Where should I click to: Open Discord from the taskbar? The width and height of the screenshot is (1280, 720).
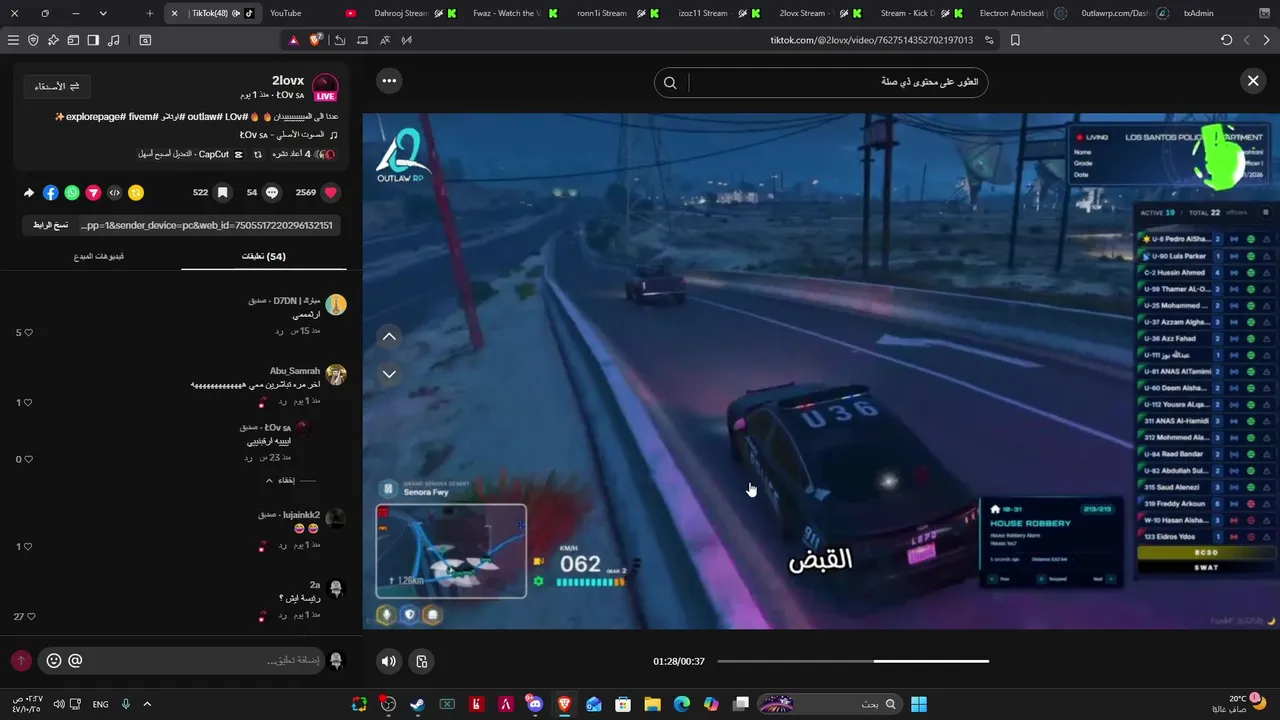535,704
